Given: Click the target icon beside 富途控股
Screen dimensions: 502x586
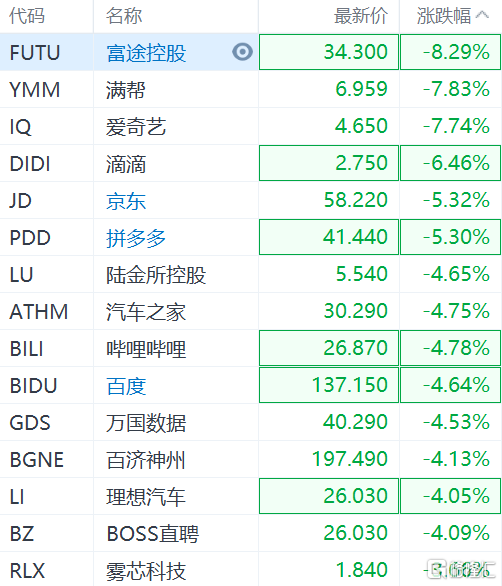Looking at the screenshot, I should pyautogui.click(x=242, y=52).
